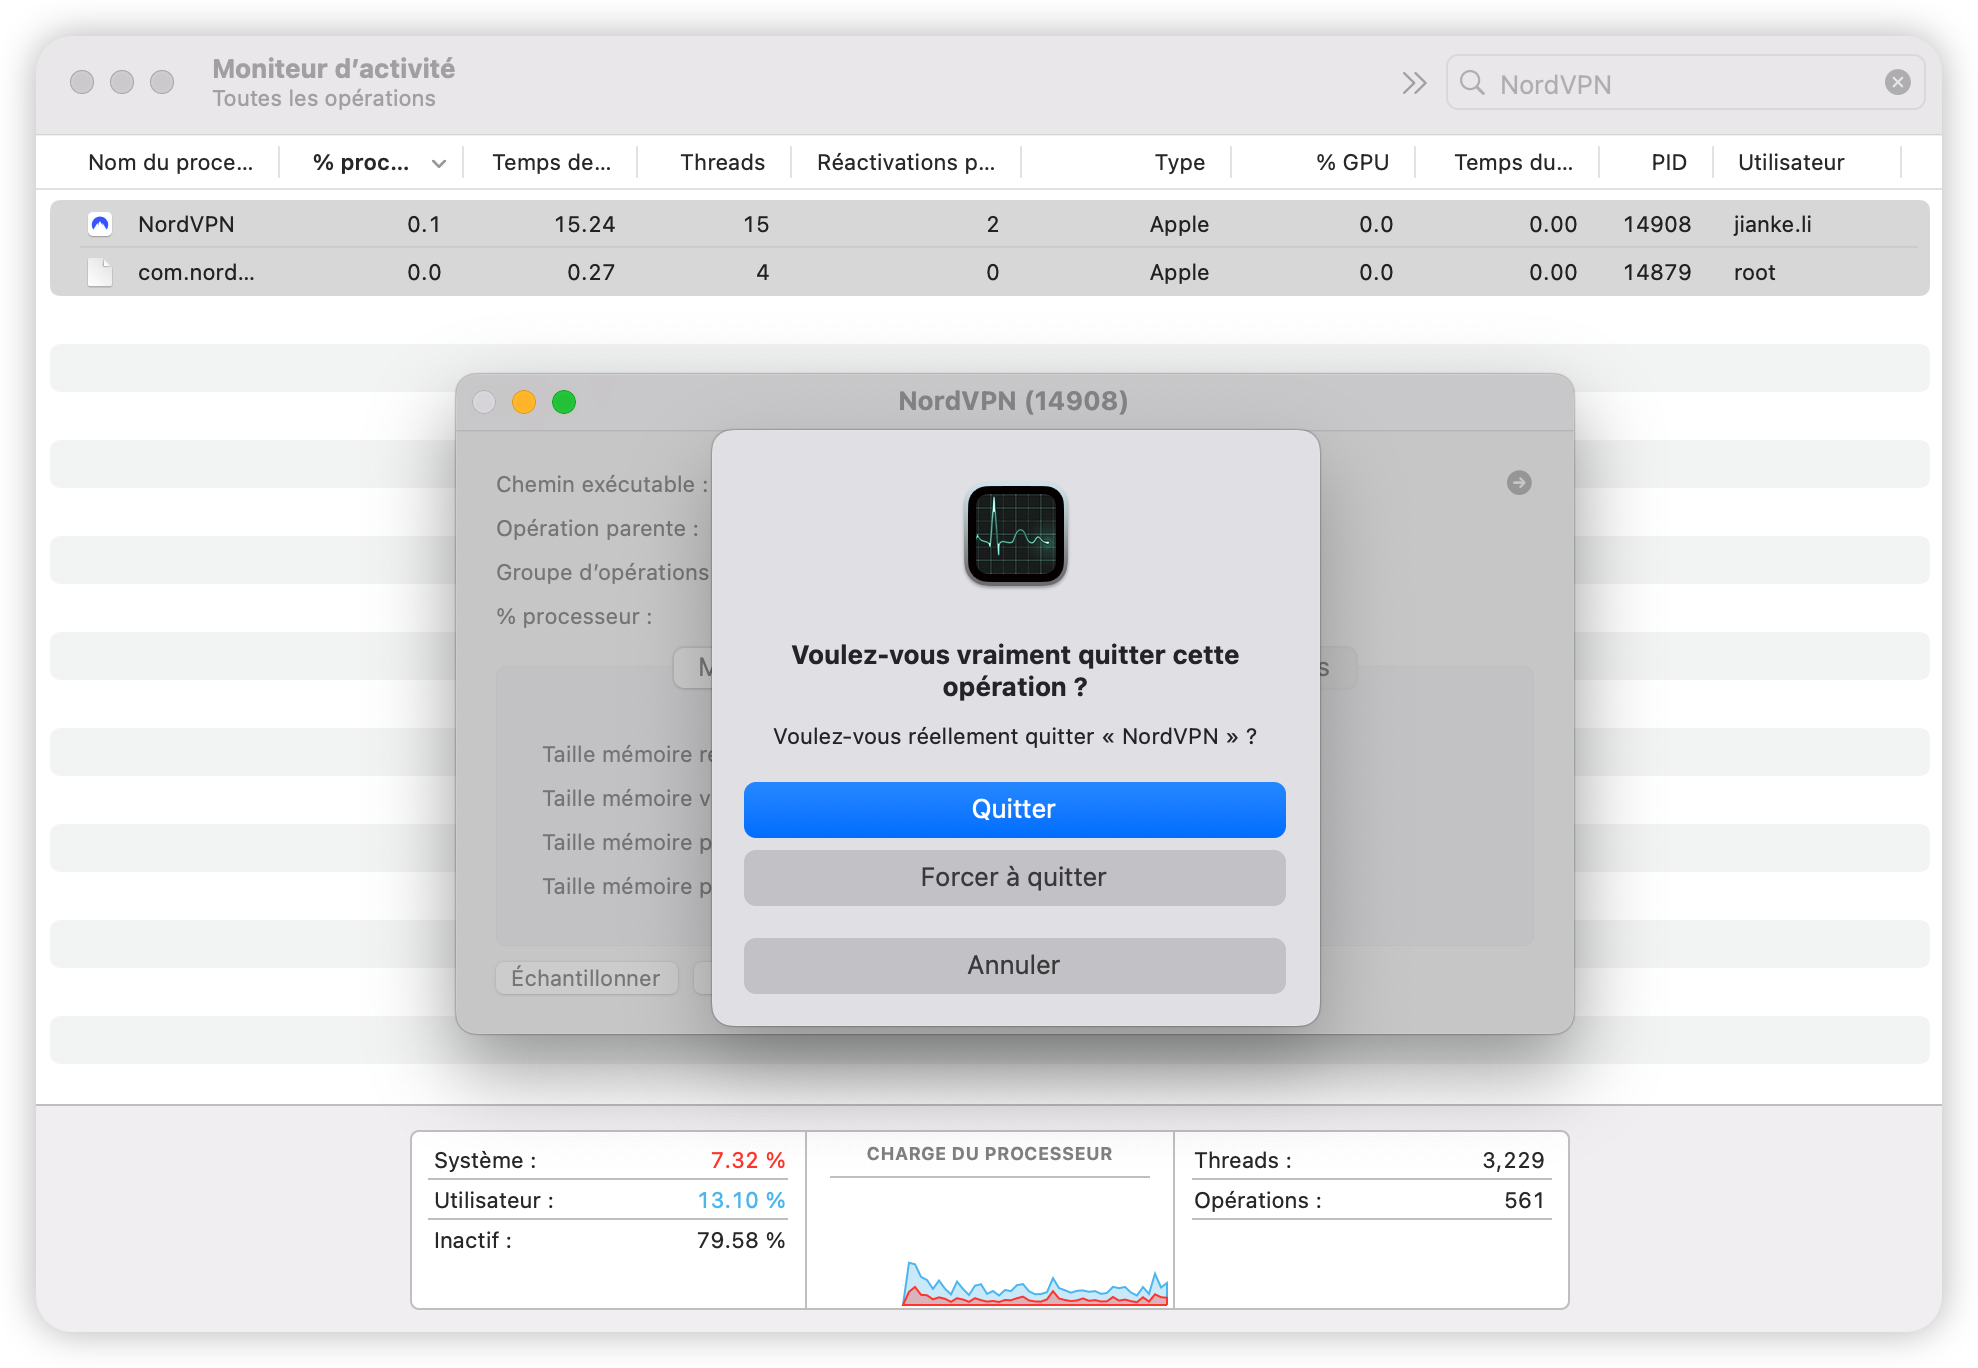Click the Échantillonner button in the NordVPN window
This screenshot has width=1978, height=1368.
tap(586, 978)
